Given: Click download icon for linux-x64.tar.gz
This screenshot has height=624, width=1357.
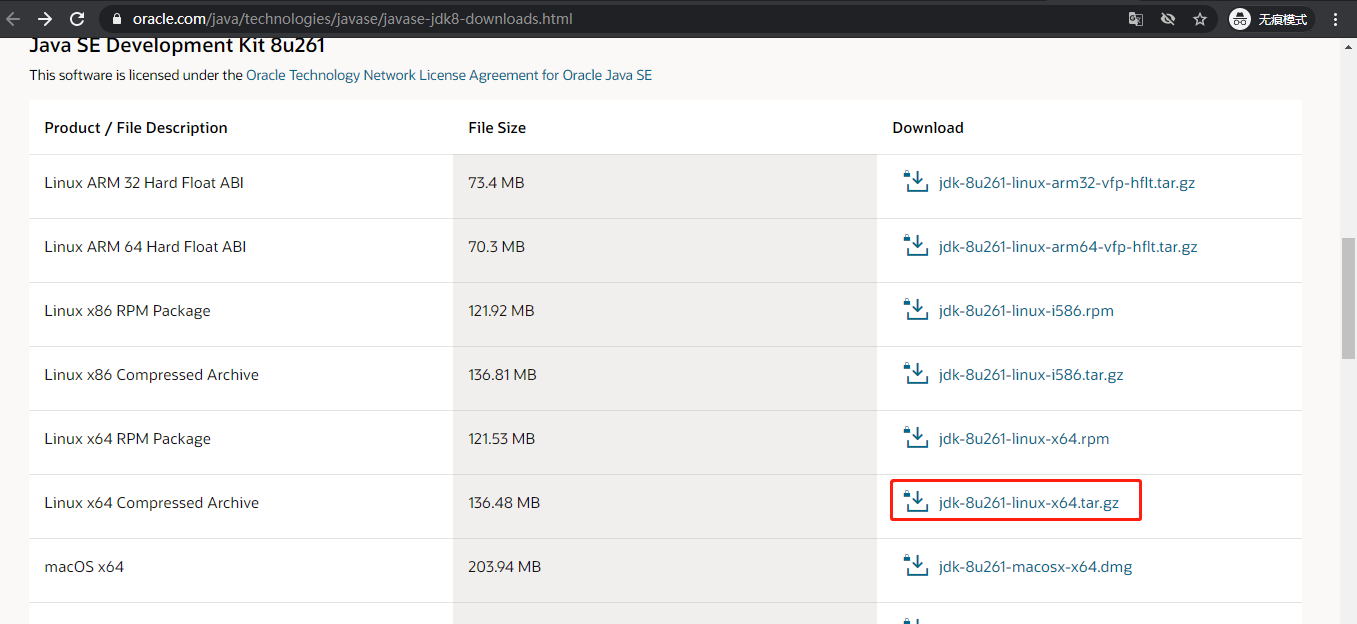Looking at the screenshot, I should [916, 502].
